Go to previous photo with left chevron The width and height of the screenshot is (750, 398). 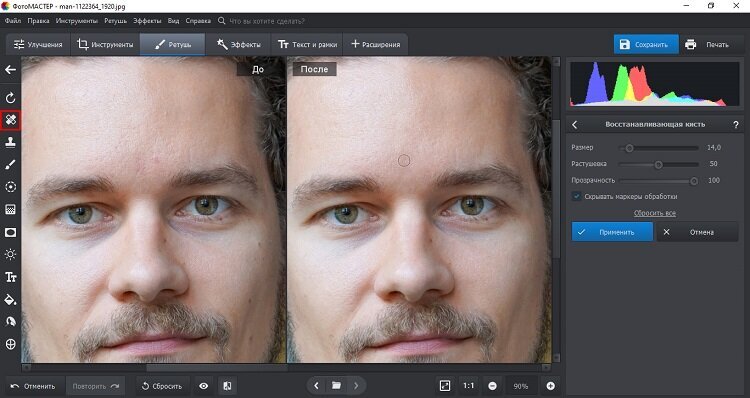(316, 386)
